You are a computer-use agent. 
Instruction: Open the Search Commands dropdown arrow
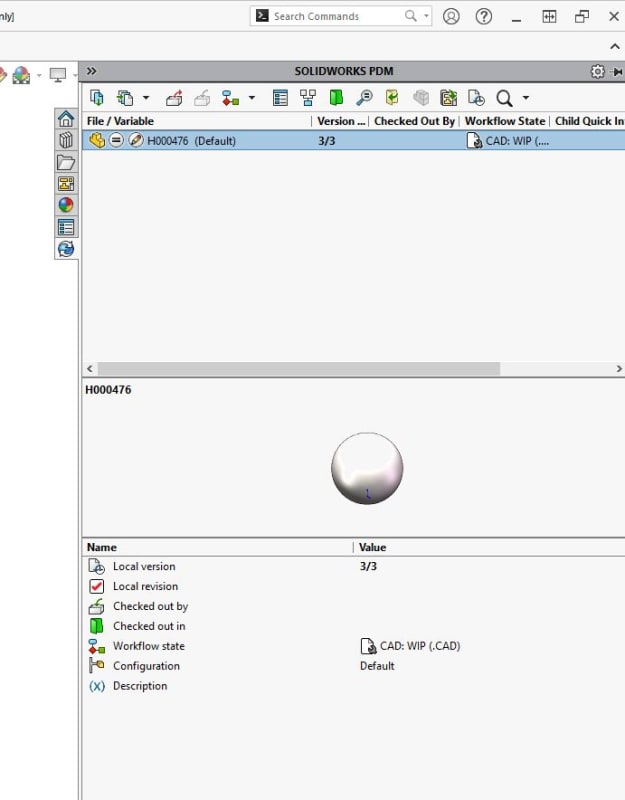point(426,16)
